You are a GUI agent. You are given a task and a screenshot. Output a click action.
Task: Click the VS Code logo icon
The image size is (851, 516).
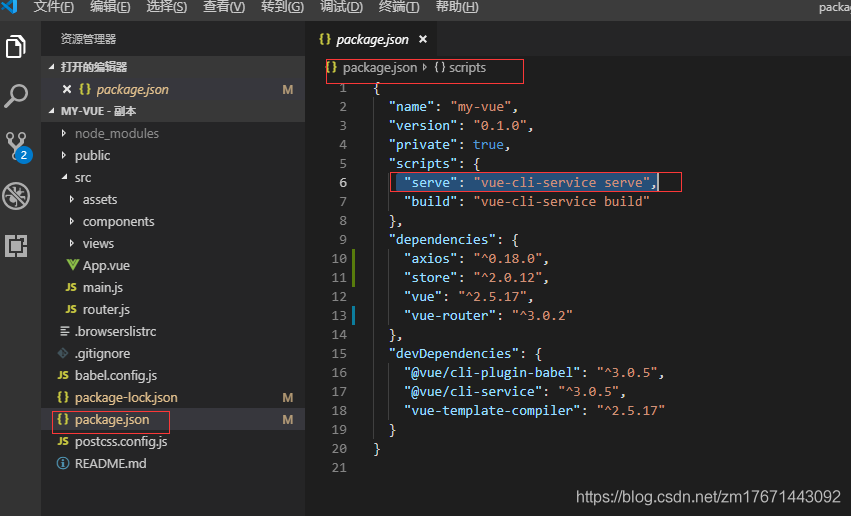(x=10, y=7)
